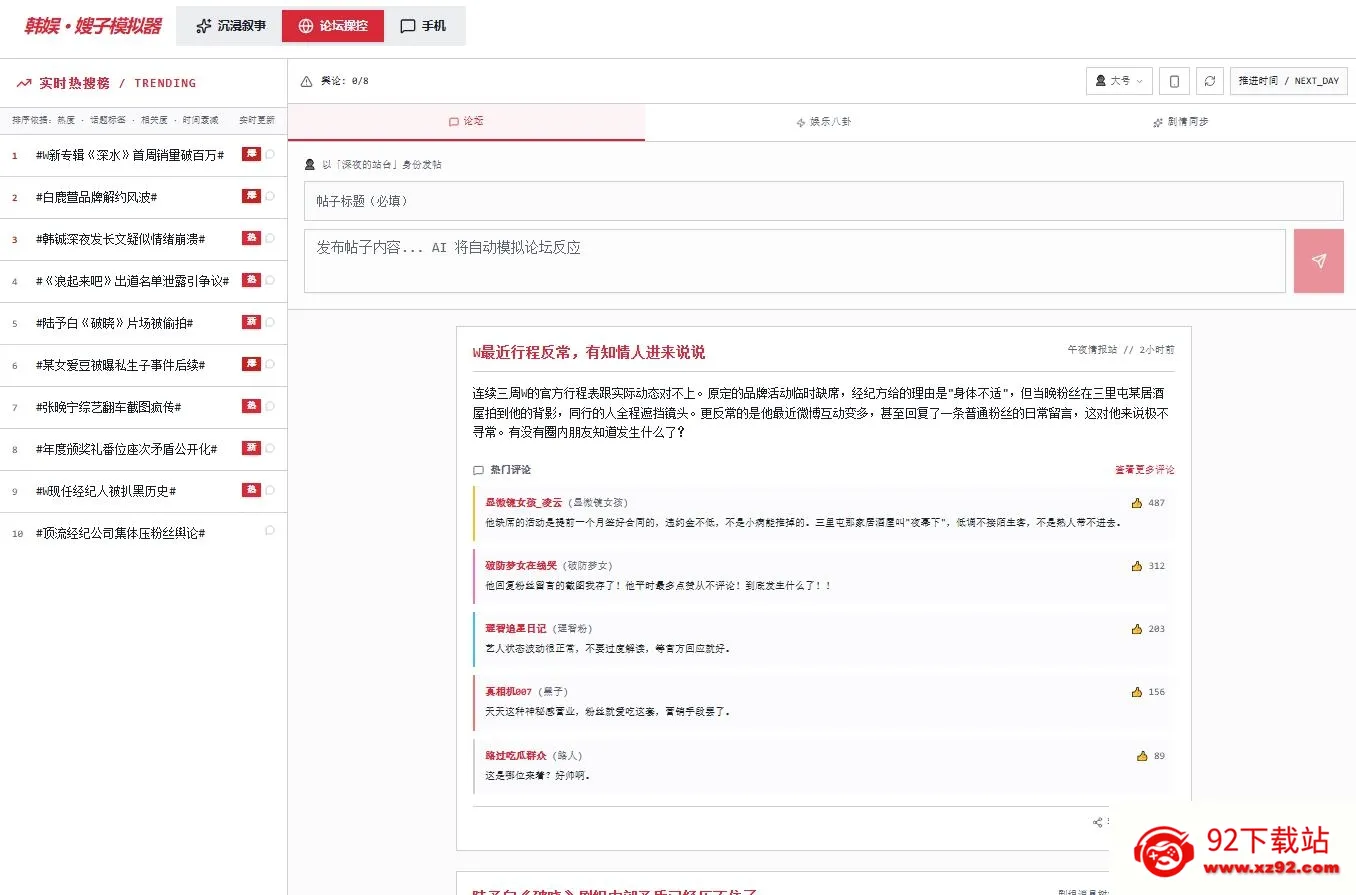This screenshot has width=1356, height=895.
Task: Click comment bubble on #某女爱豆被曝私生子 row
Action: (270, 364)
